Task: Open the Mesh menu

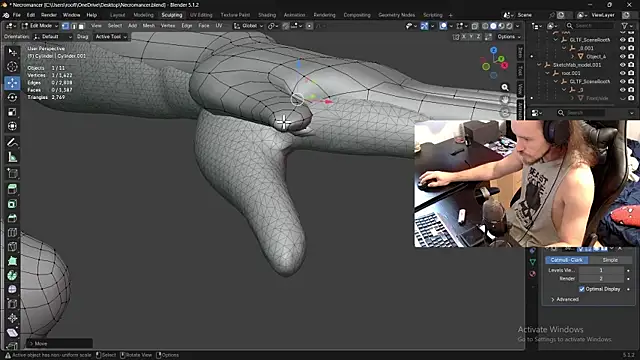Action: 149,26
